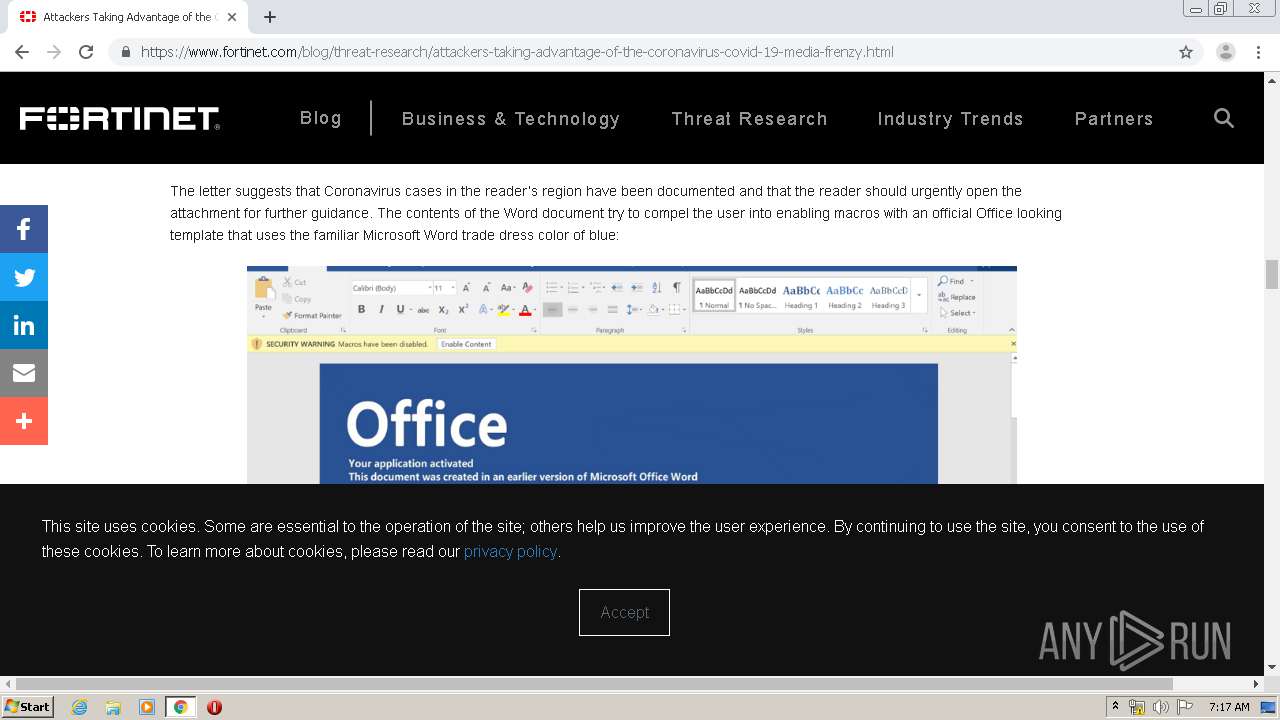Open the site search magnifier
The width and height of the screenshot is (1280, 720).
(x=1224, y=118)
